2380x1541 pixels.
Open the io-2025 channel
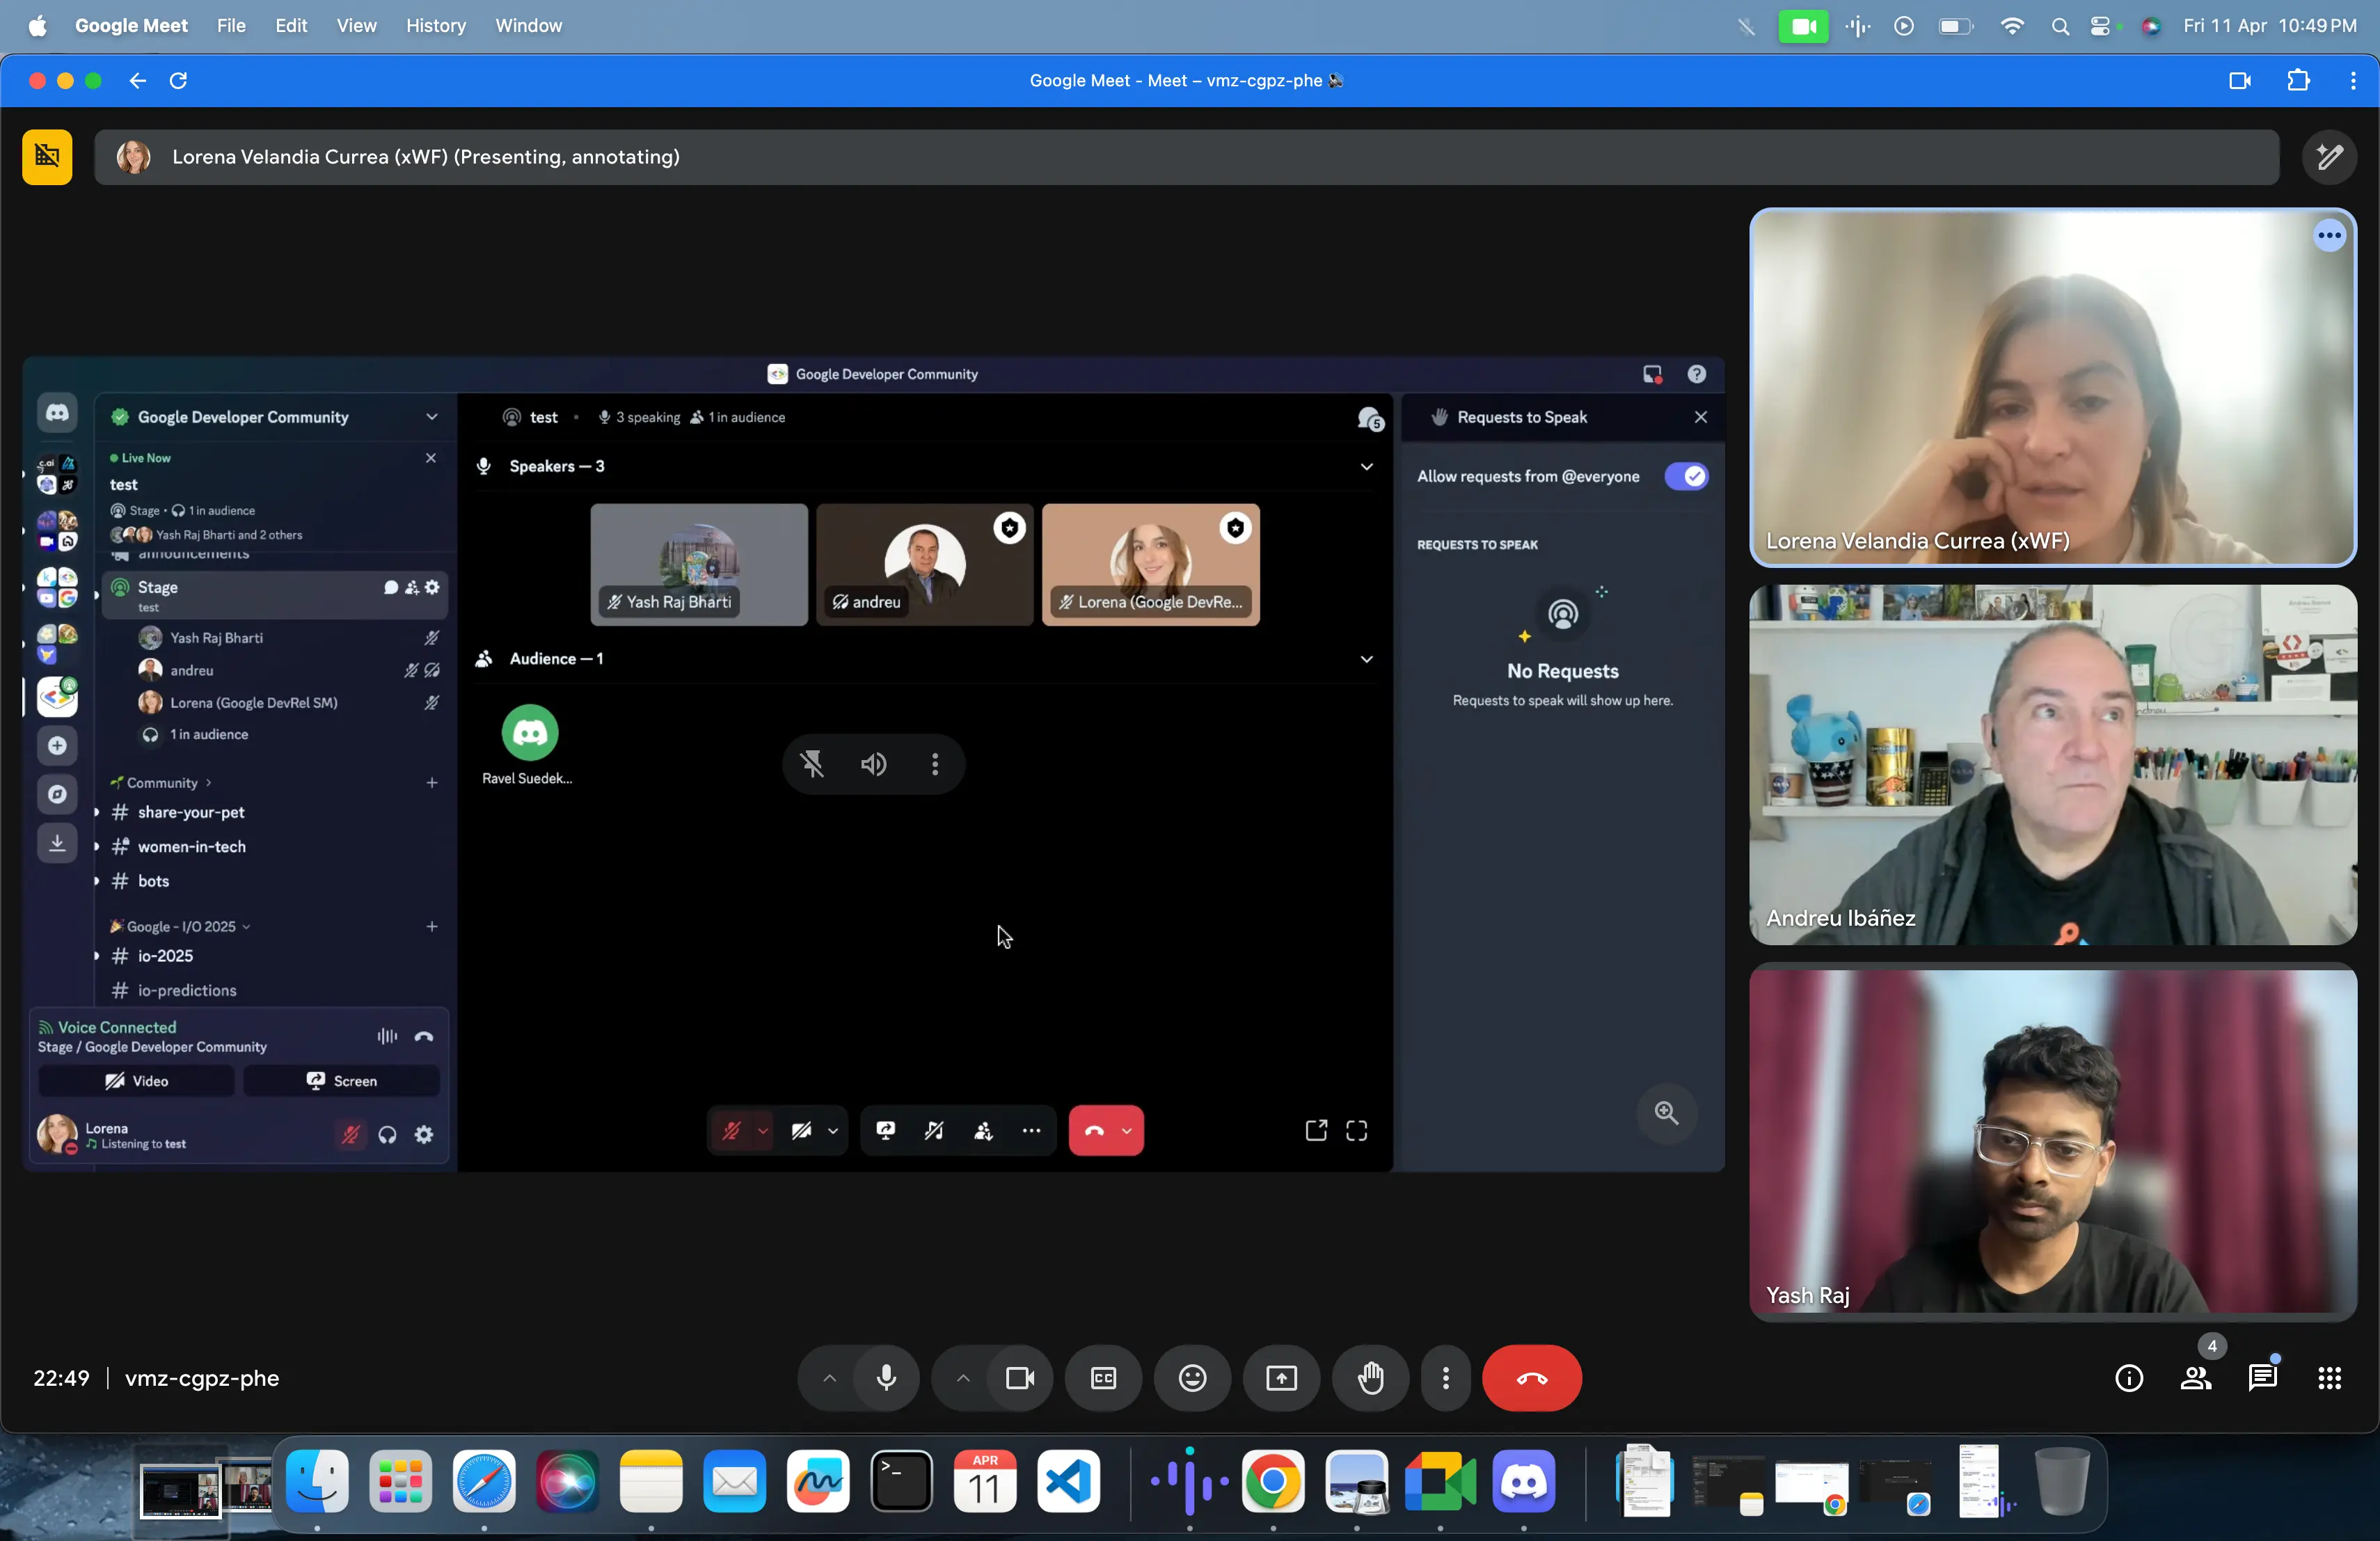165,956
